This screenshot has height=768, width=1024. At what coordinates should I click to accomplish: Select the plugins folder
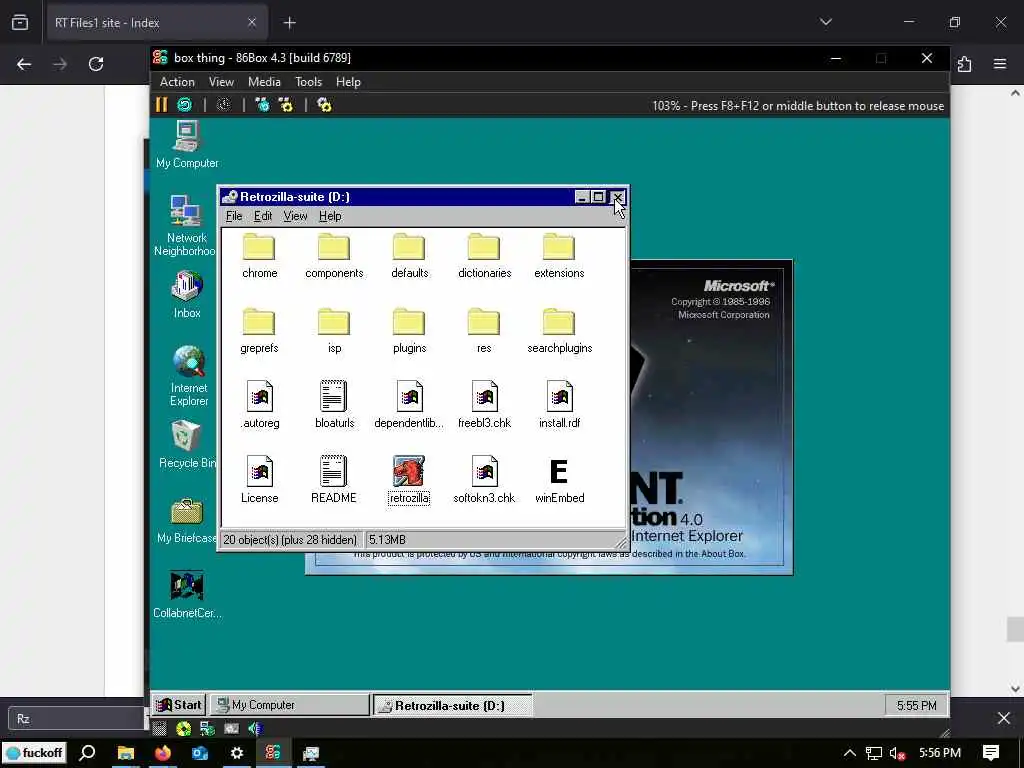point(409,331)
